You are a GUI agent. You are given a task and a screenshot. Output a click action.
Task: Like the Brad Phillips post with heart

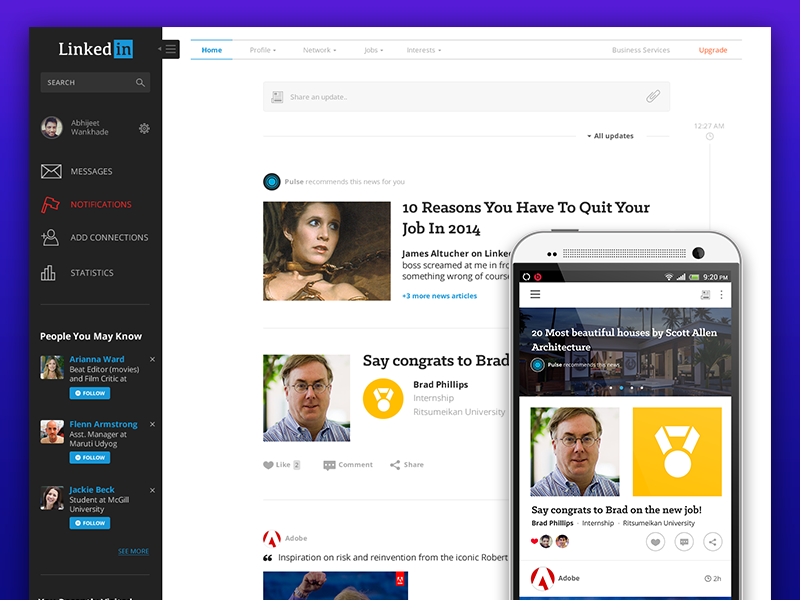(268, 465)
